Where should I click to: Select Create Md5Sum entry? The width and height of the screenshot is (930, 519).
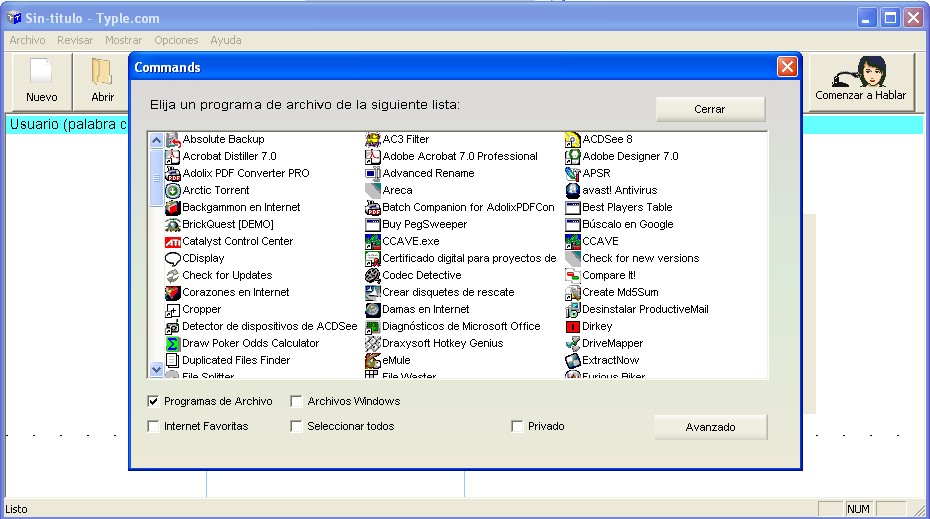coord(620,292)
